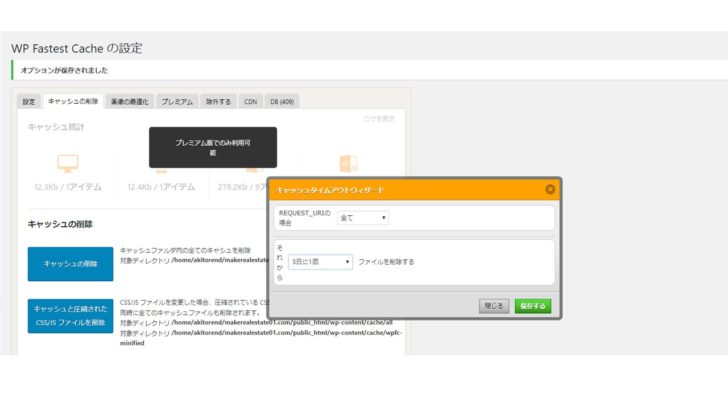Click the blue キャッシュの削除 button
Image resolution: width=728 pixels, height=410 pixels.
pyautogui.click(x=70, y=264)
